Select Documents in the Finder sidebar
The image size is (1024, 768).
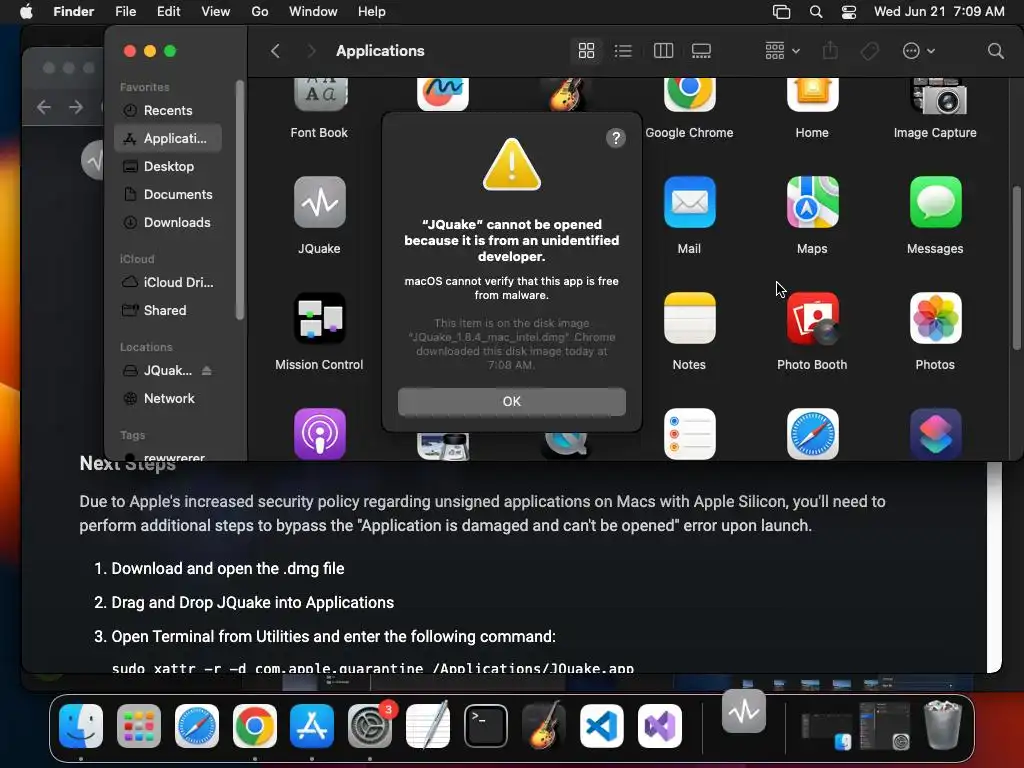[168, 195]
